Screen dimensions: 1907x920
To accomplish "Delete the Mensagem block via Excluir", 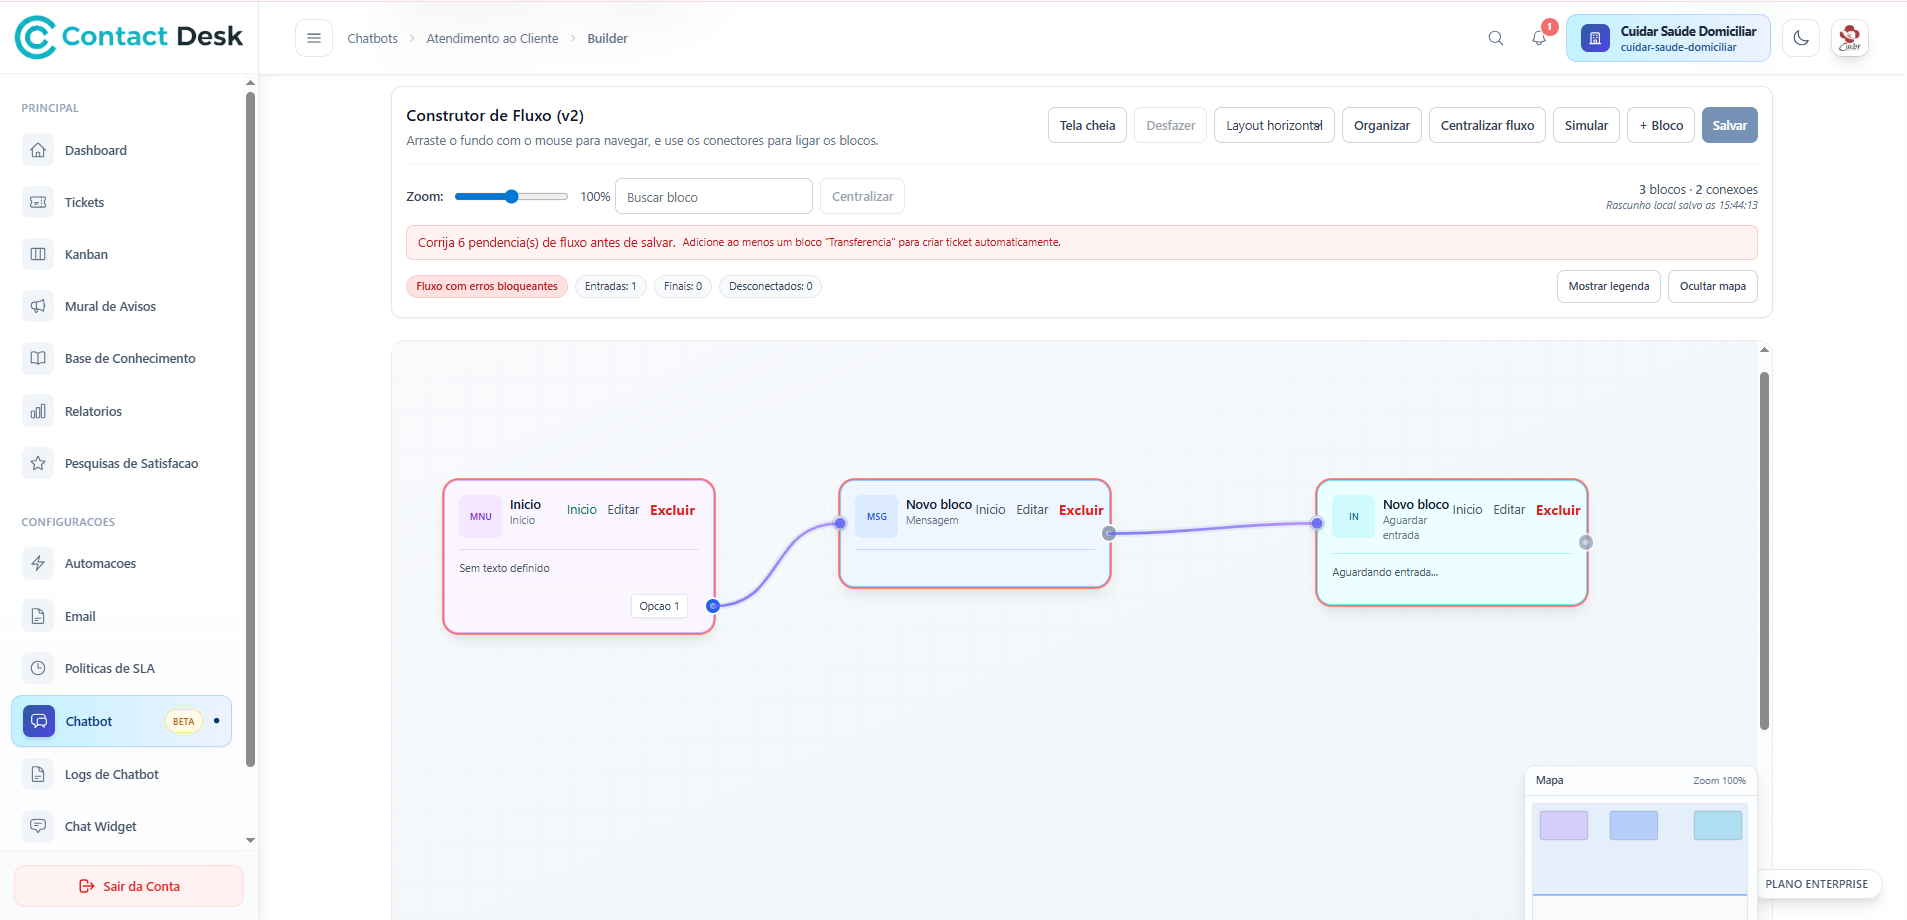I will (x=1080, y=510).
